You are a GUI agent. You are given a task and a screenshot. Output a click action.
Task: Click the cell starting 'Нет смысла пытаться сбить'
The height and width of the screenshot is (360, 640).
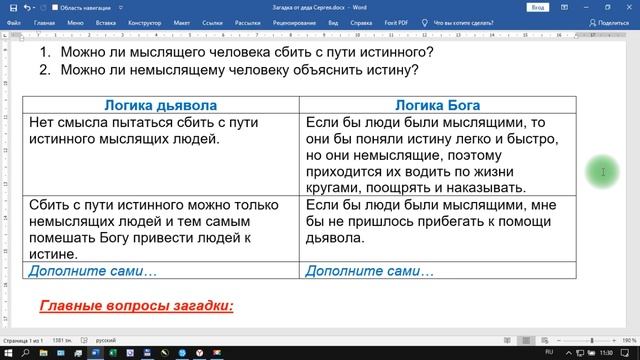pyautogui.click(x=161, y=155)
